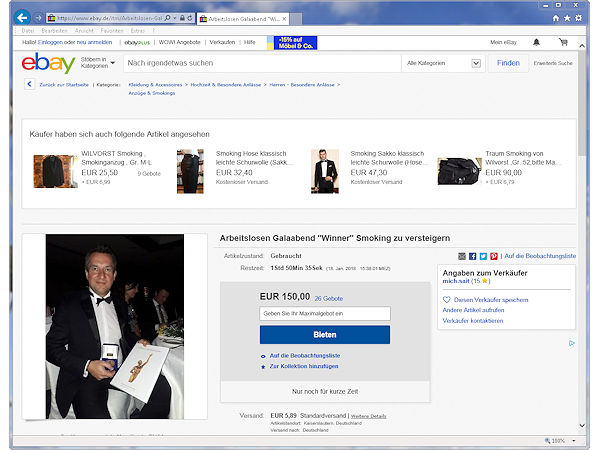The height and width of the screenshot is (450, 600).
Task: Share listing via email icon
Action: [462, 256]
